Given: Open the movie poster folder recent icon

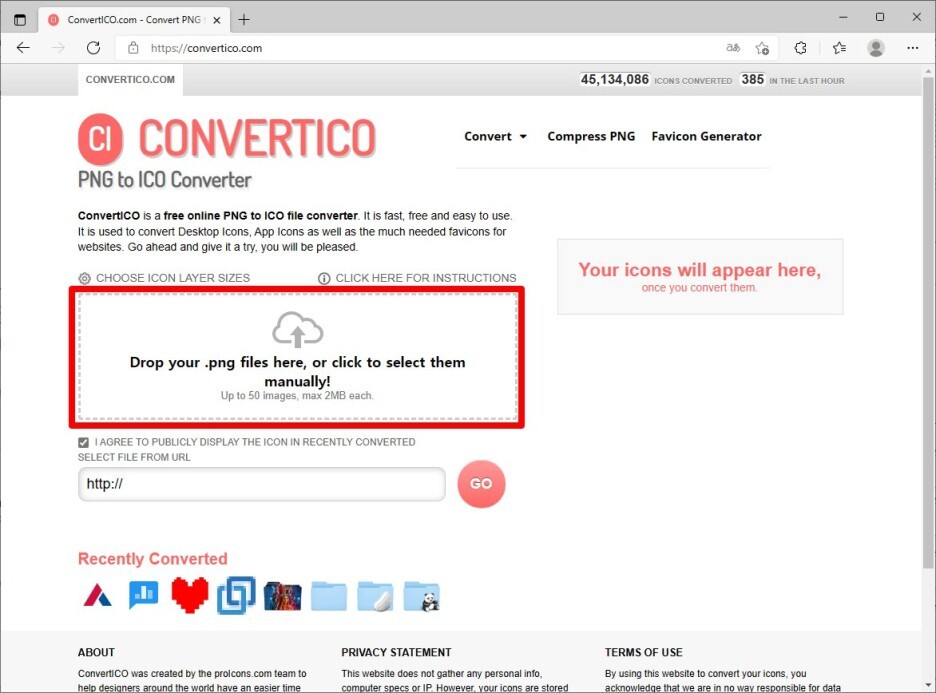Looking at the screenshot, I should coord(282,596).
